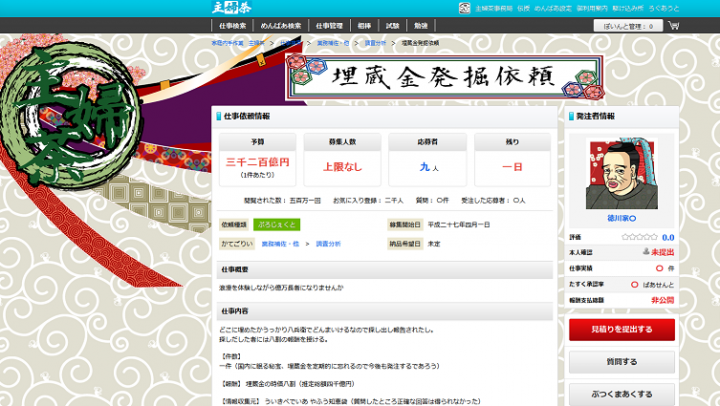720x406 pixels.
Task: Click the ぶつくまあくする button
Action: tap(622, 394)
